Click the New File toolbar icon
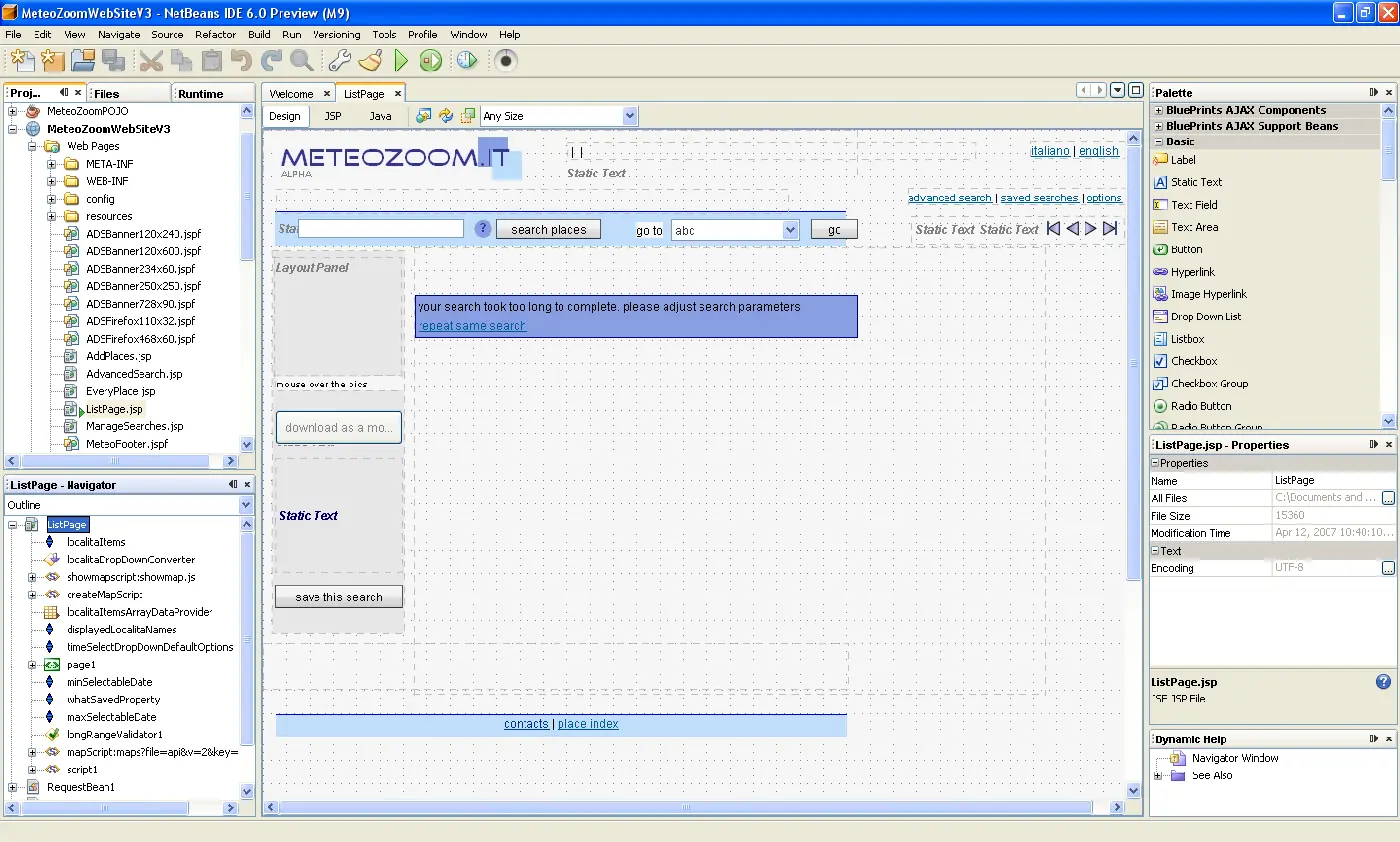 [x=21, y=61]
